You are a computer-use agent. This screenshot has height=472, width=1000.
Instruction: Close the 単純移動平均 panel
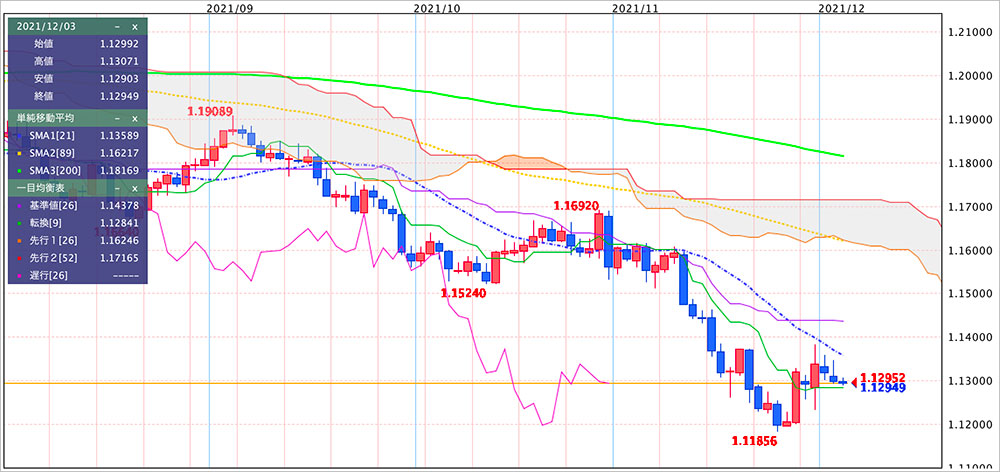tap(135, 118)
